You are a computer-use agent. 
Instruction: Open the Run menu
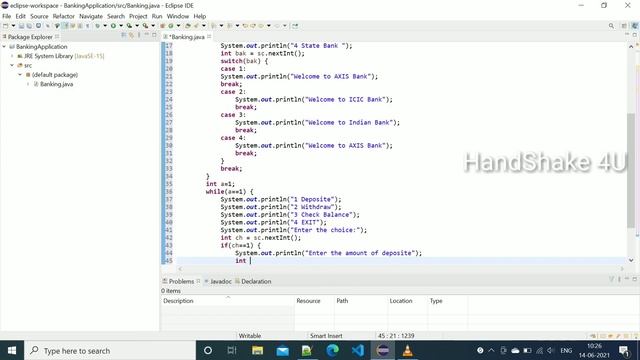click(157, 16)
